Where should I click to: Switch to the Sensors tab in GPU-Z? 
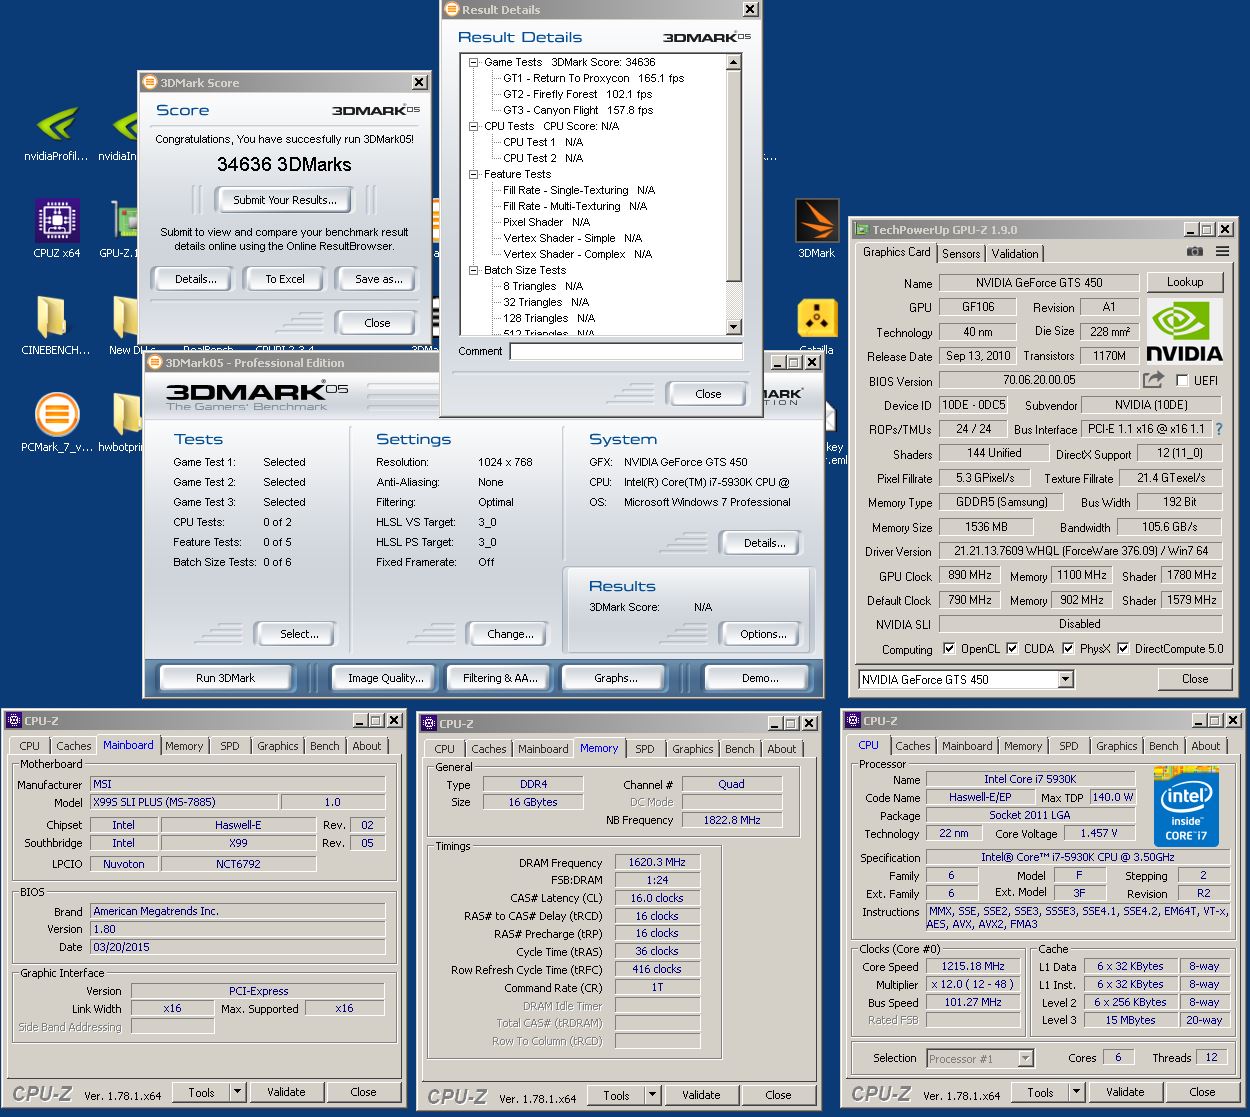coord(961,253)
